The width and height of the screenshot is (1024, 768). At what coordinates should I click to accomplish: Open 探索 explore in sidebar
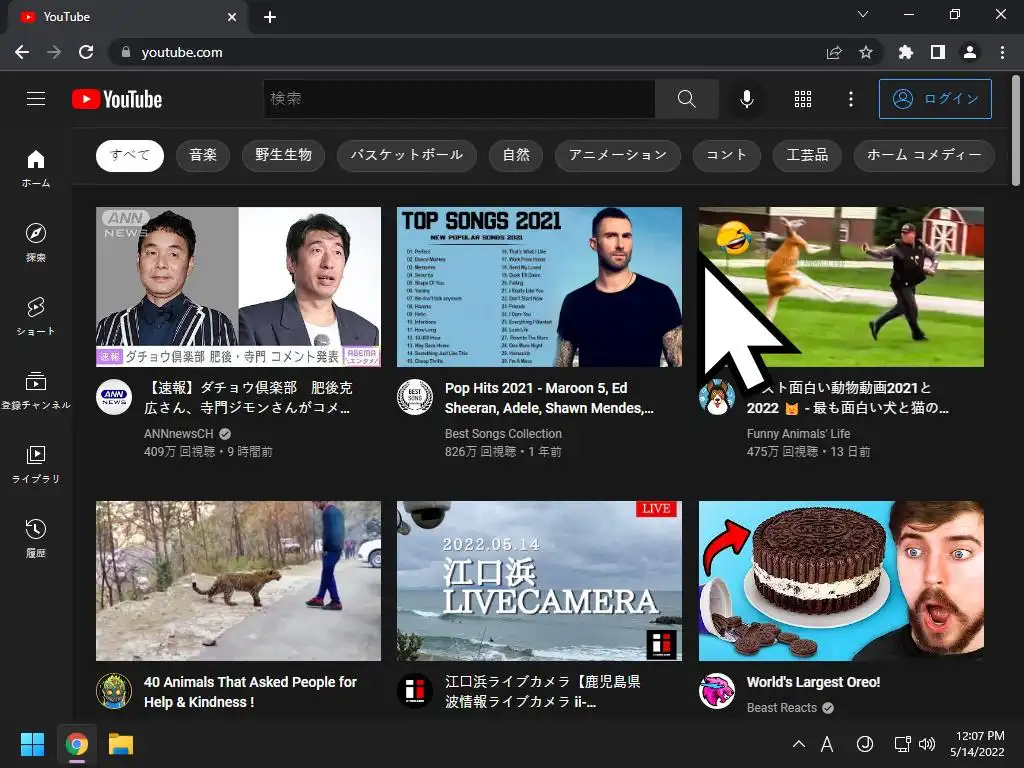(36, 242)
